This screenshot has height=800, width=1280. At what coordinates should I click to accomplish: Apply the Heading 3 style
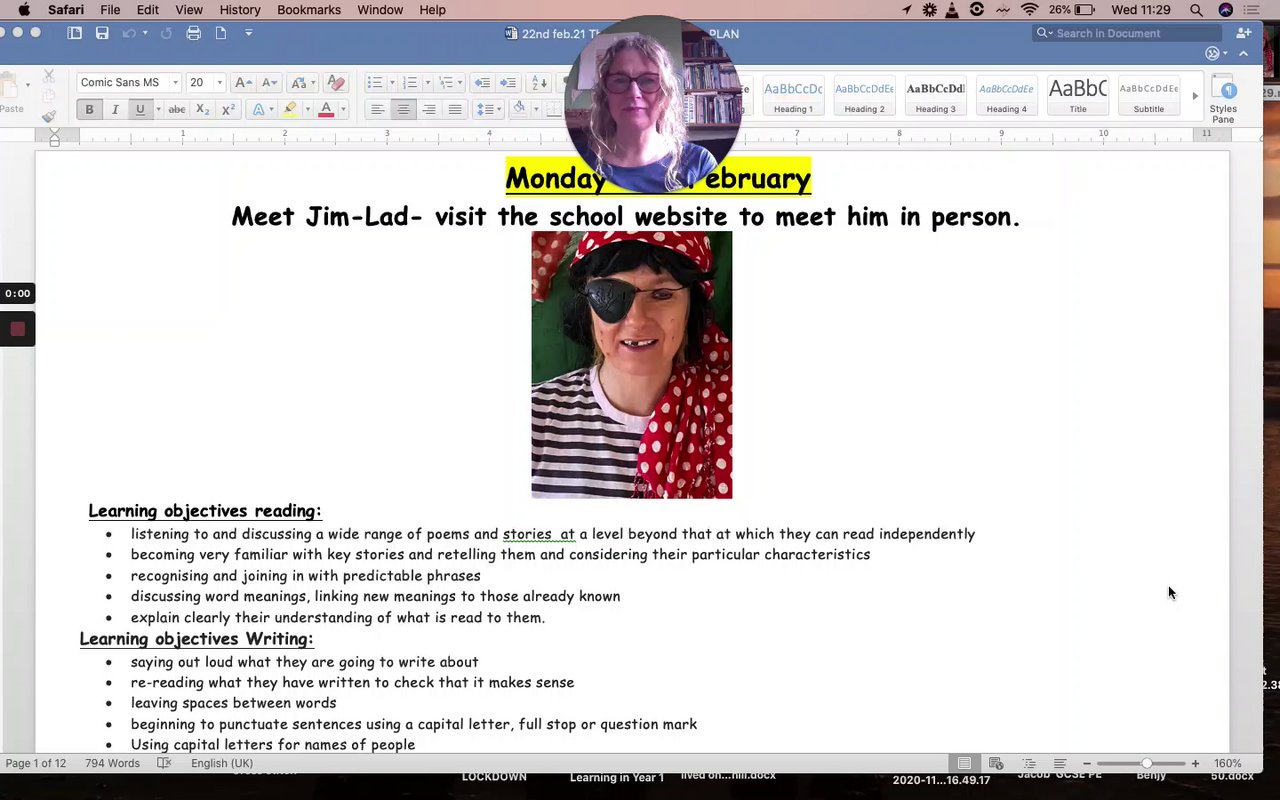[x=935, y=96]
